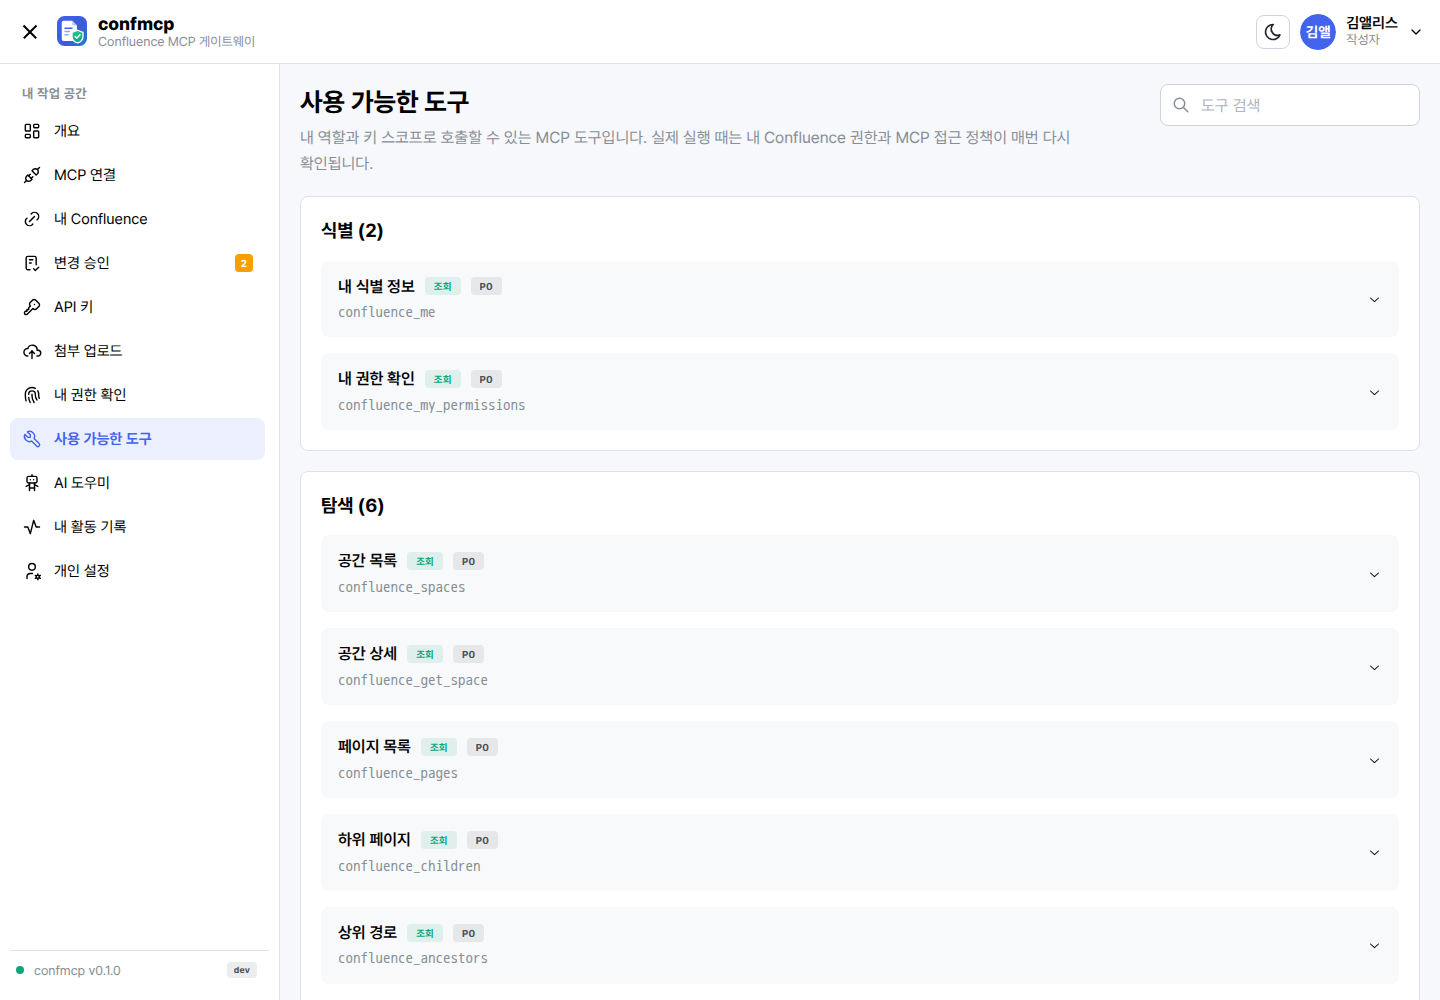Click 조회 badge on 하위 페이지
This screenshot has width=1440, height=1000.
click(x=439, y=840)
